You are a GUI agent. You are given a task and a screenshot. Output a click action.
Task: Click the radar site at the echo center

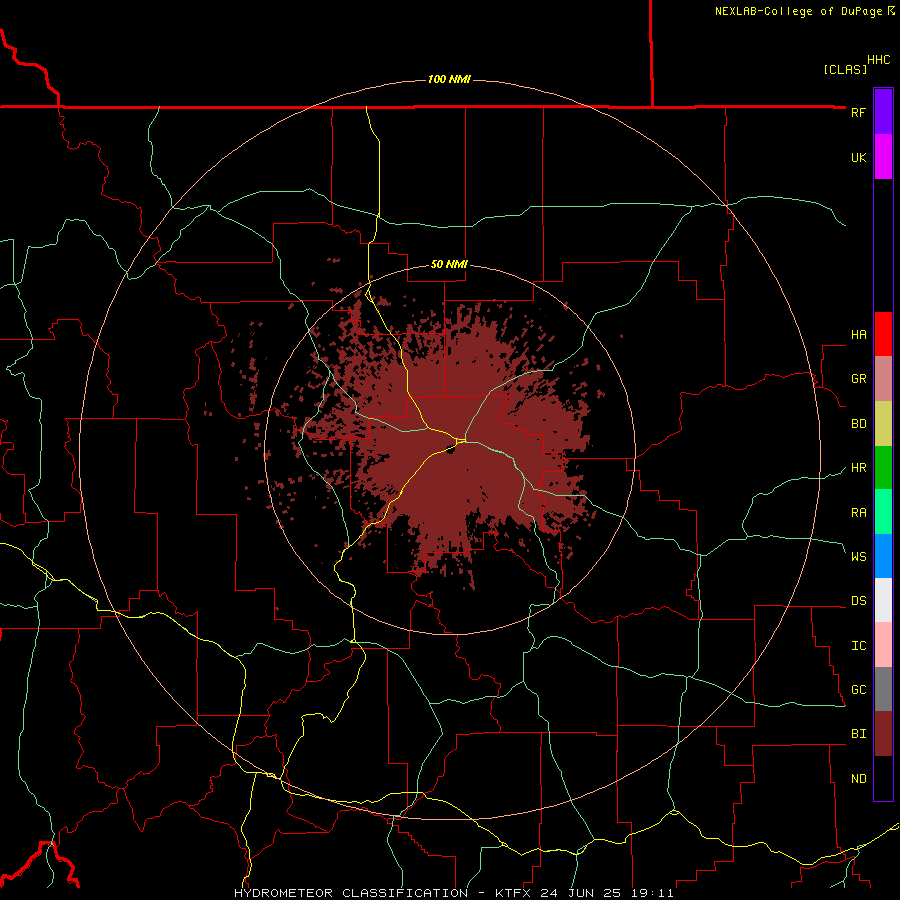tap(451, 450)
